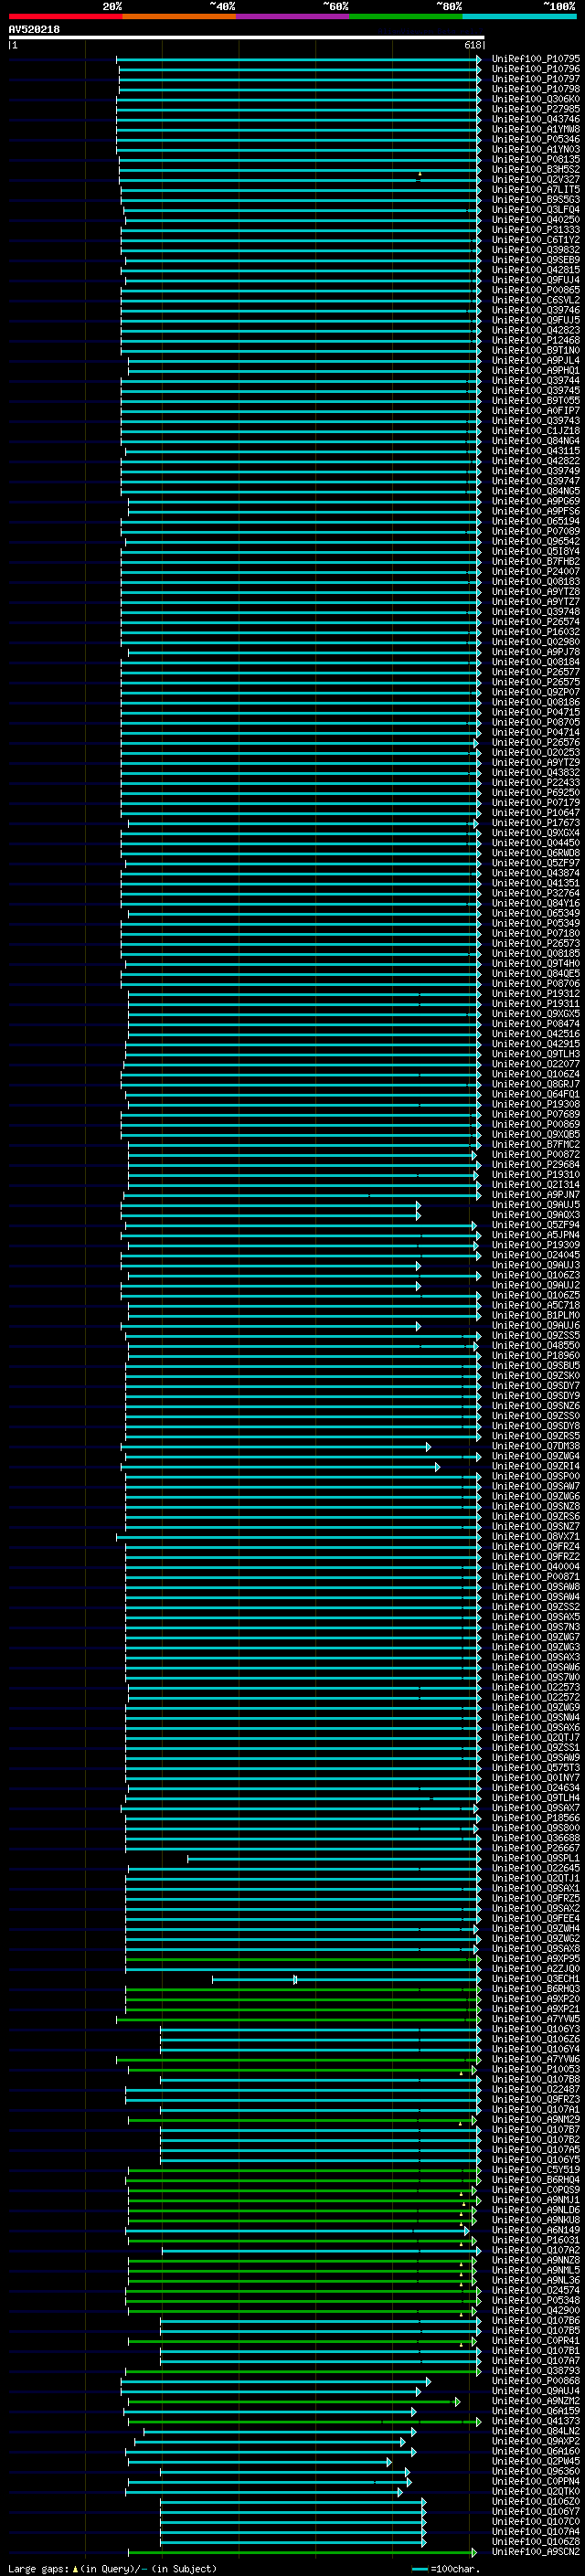This screenshot has width=585, height=2576.
Task: Select the UniRef100_P05346 row label
Action: point(536,139)
